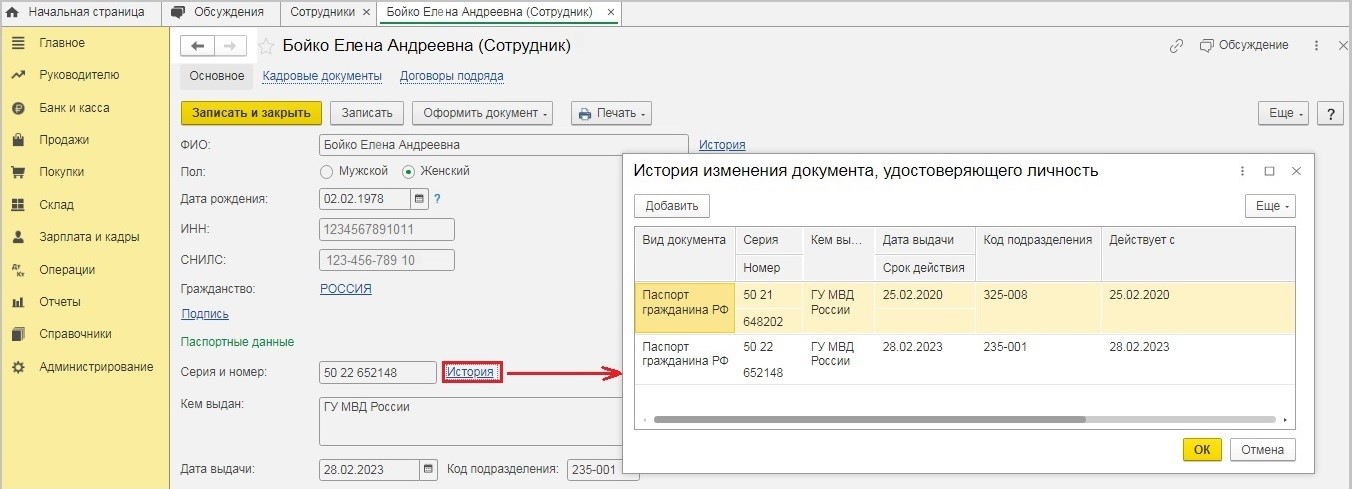
Task: Open calendar picker for Дата выдачи
Action: point(429,469)
